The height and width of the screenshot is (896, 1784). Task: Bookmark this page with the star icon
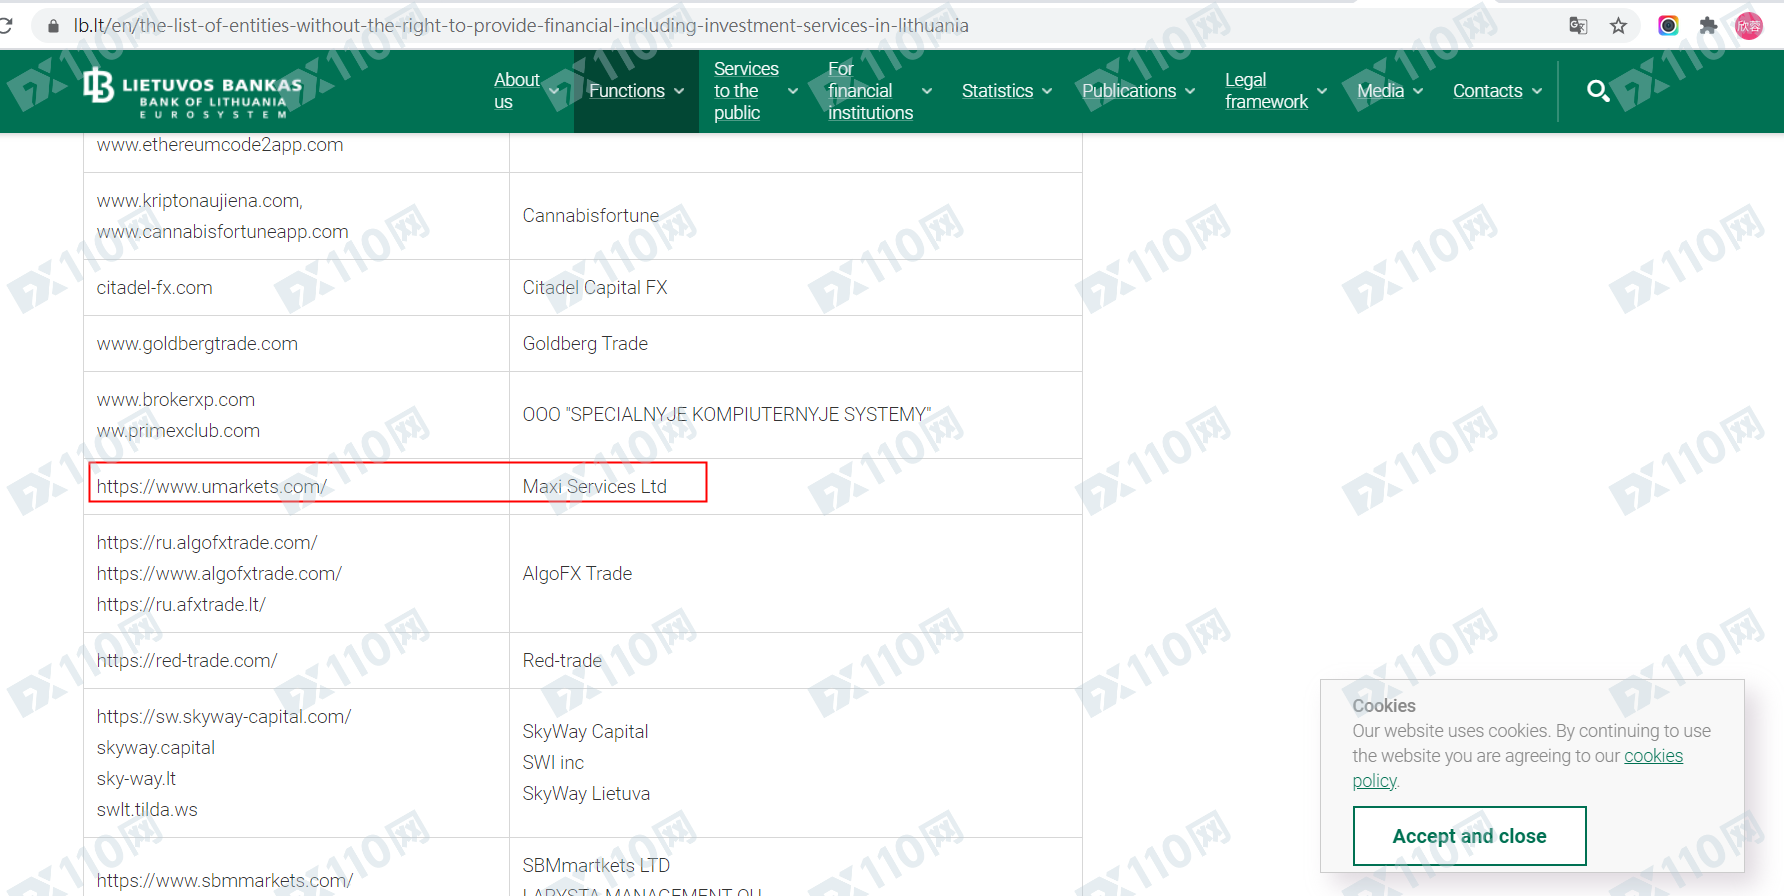click(x=1619, y=26)
